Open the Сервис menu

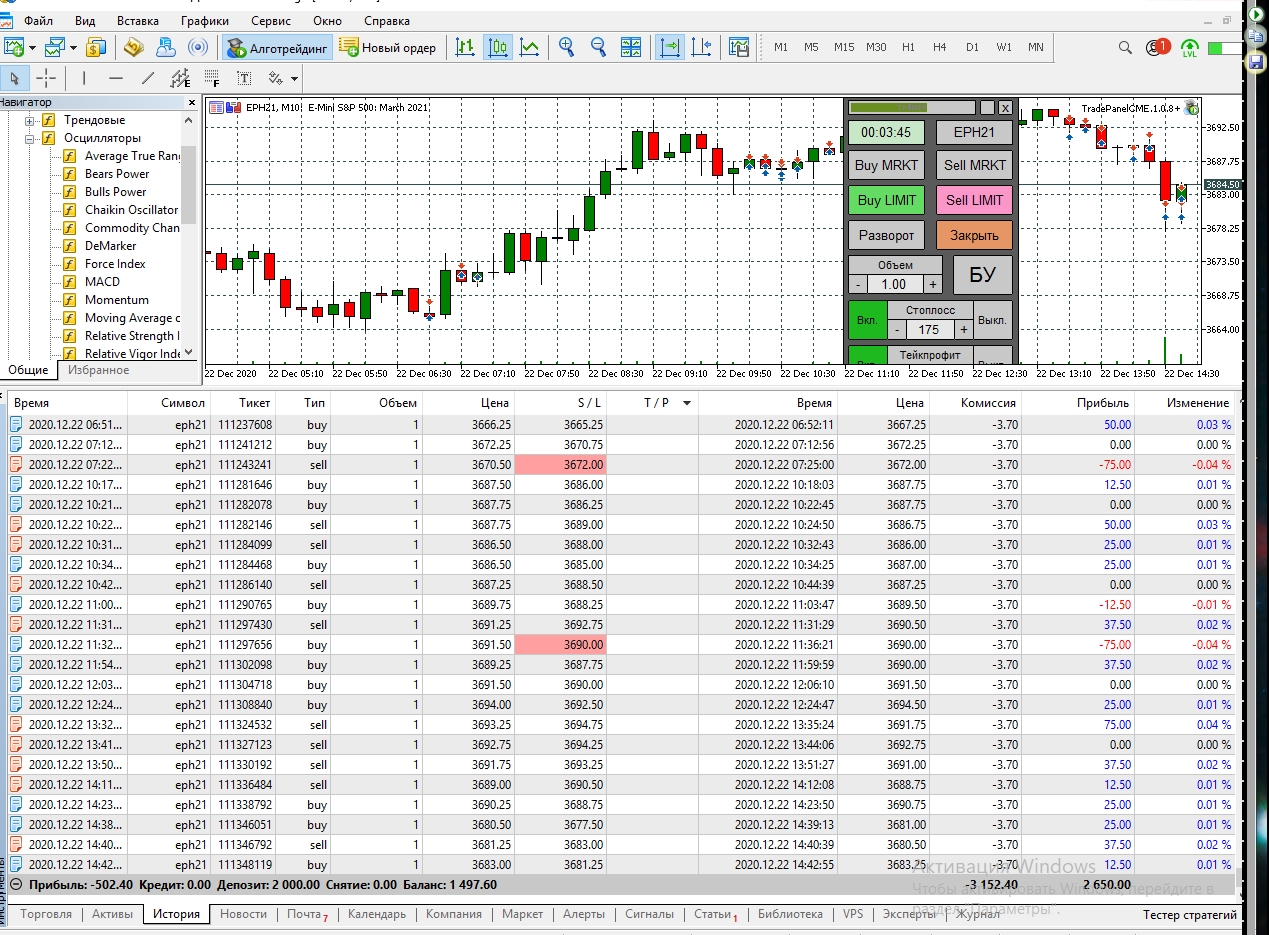pos(271,20)
